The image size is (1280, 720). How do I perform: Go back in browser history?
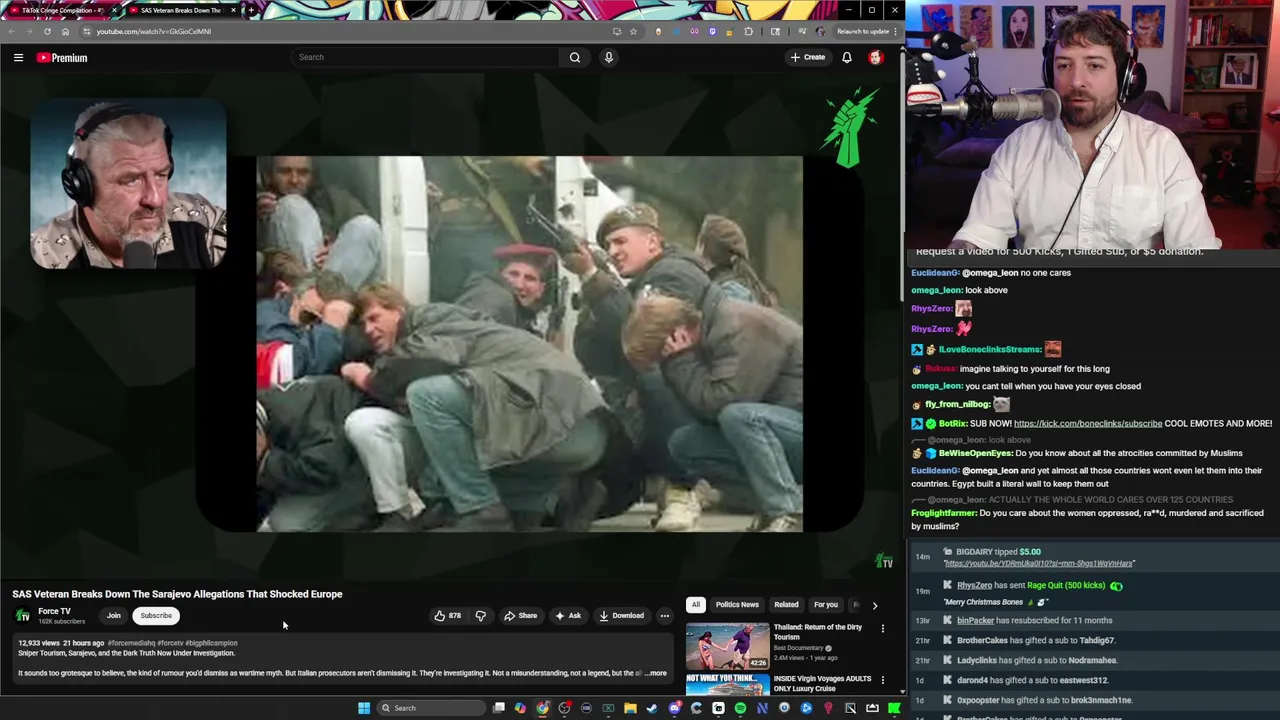(x=11, y=31)
